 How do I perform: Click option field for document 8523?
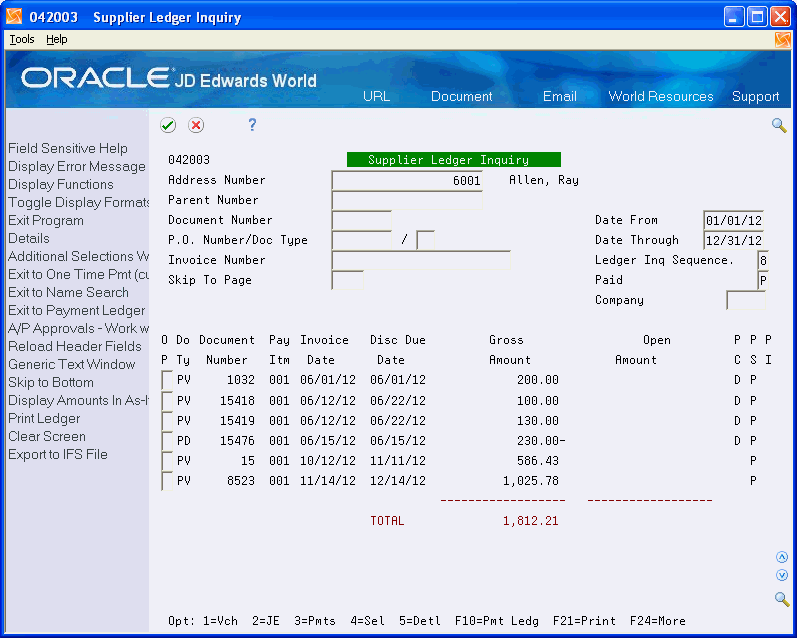click(x=167, y=480)
